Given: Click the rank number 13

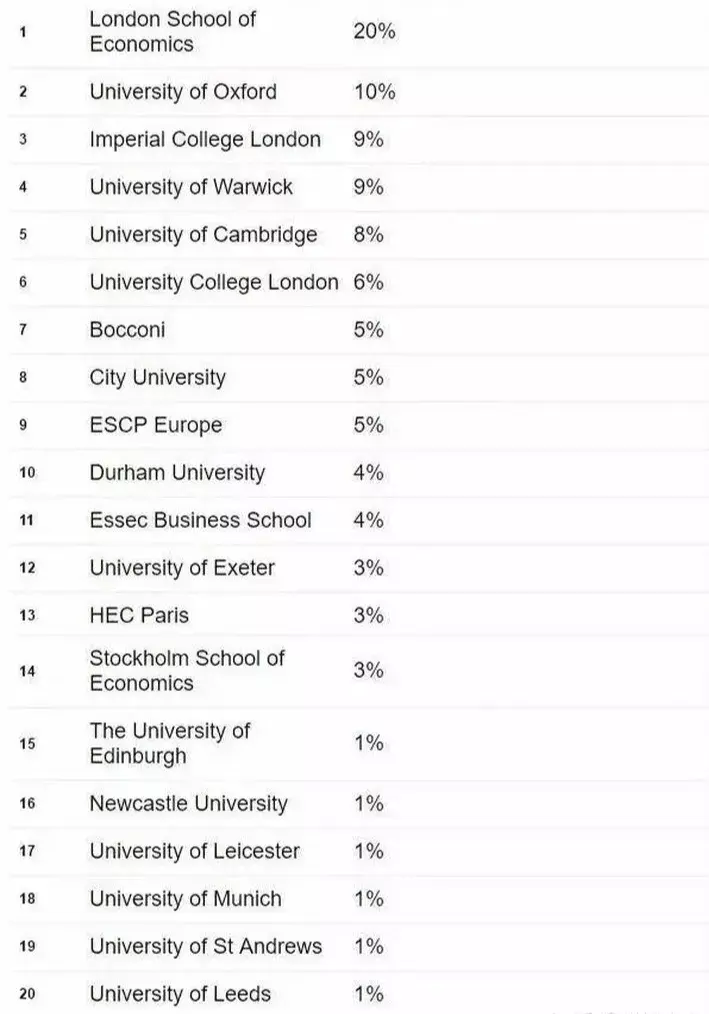Looking at the screenshot, I should click(27, 615).
